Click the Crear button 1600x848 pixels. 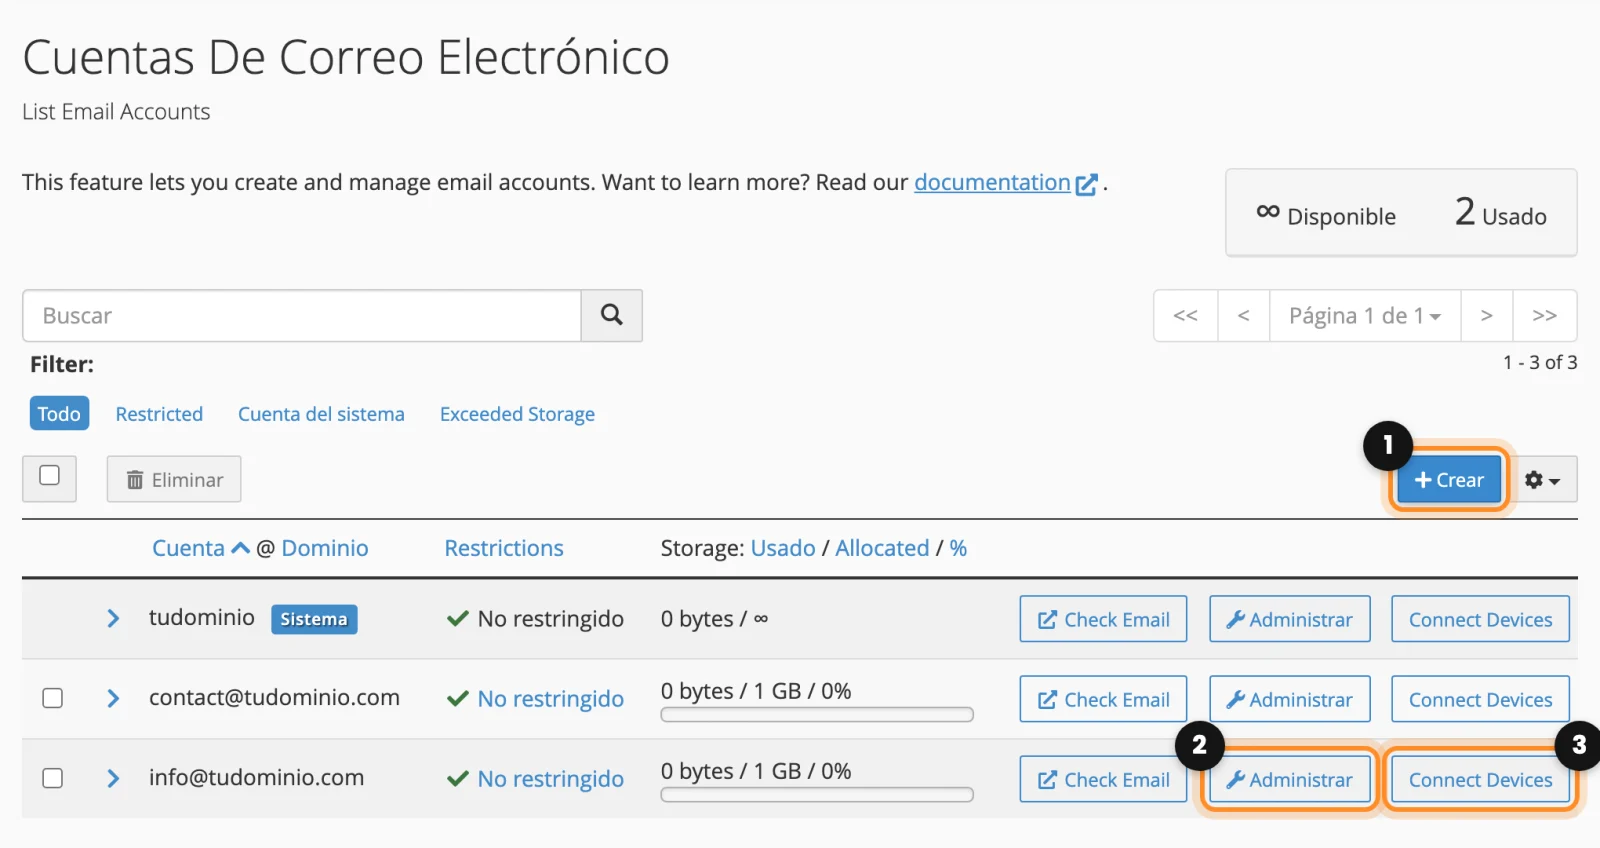1449,480
